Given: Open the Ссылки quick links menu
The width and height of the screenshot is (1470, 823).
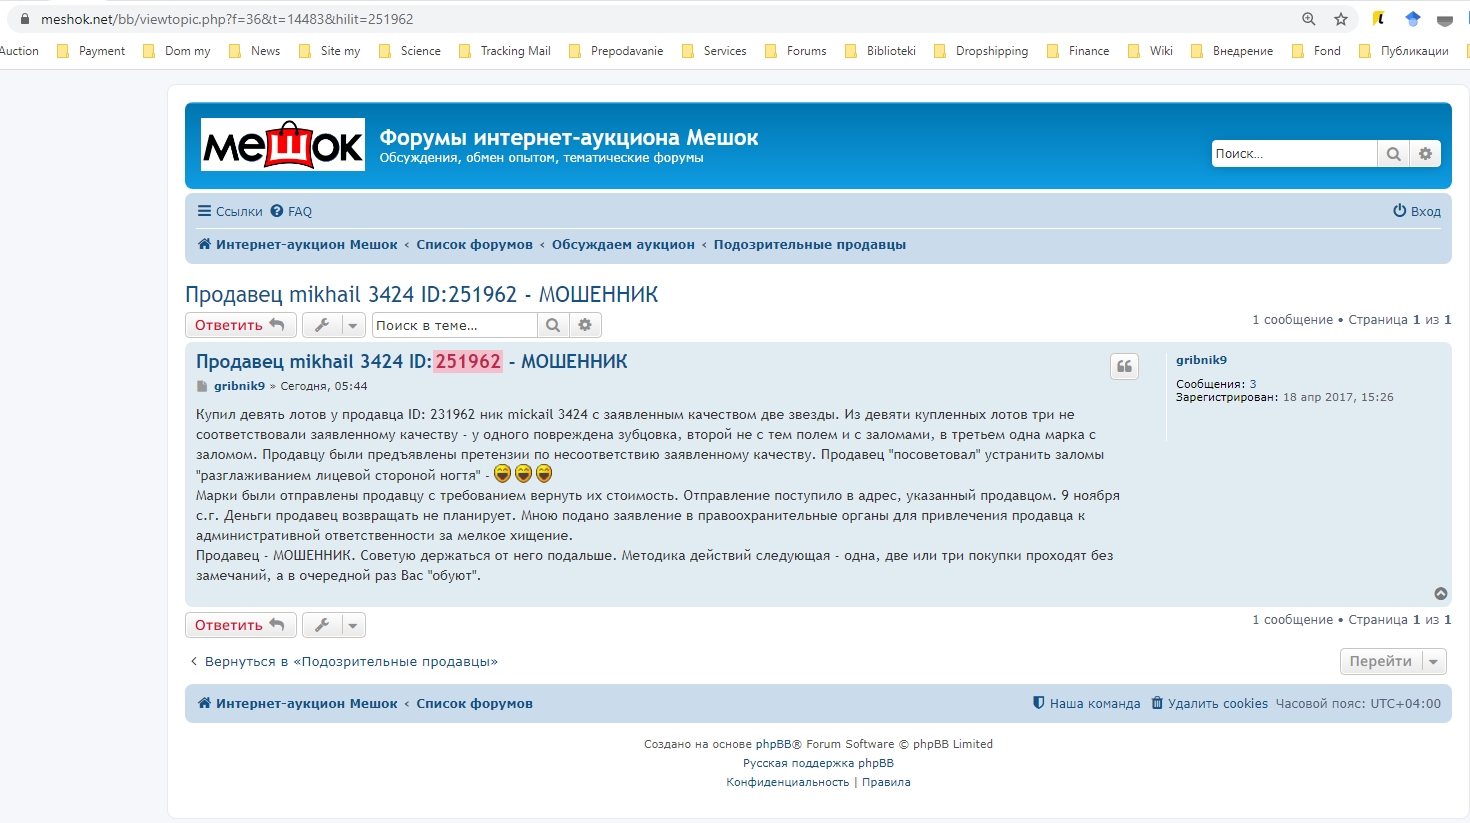Looking at the screenshot, I should (x=230, y=211).
